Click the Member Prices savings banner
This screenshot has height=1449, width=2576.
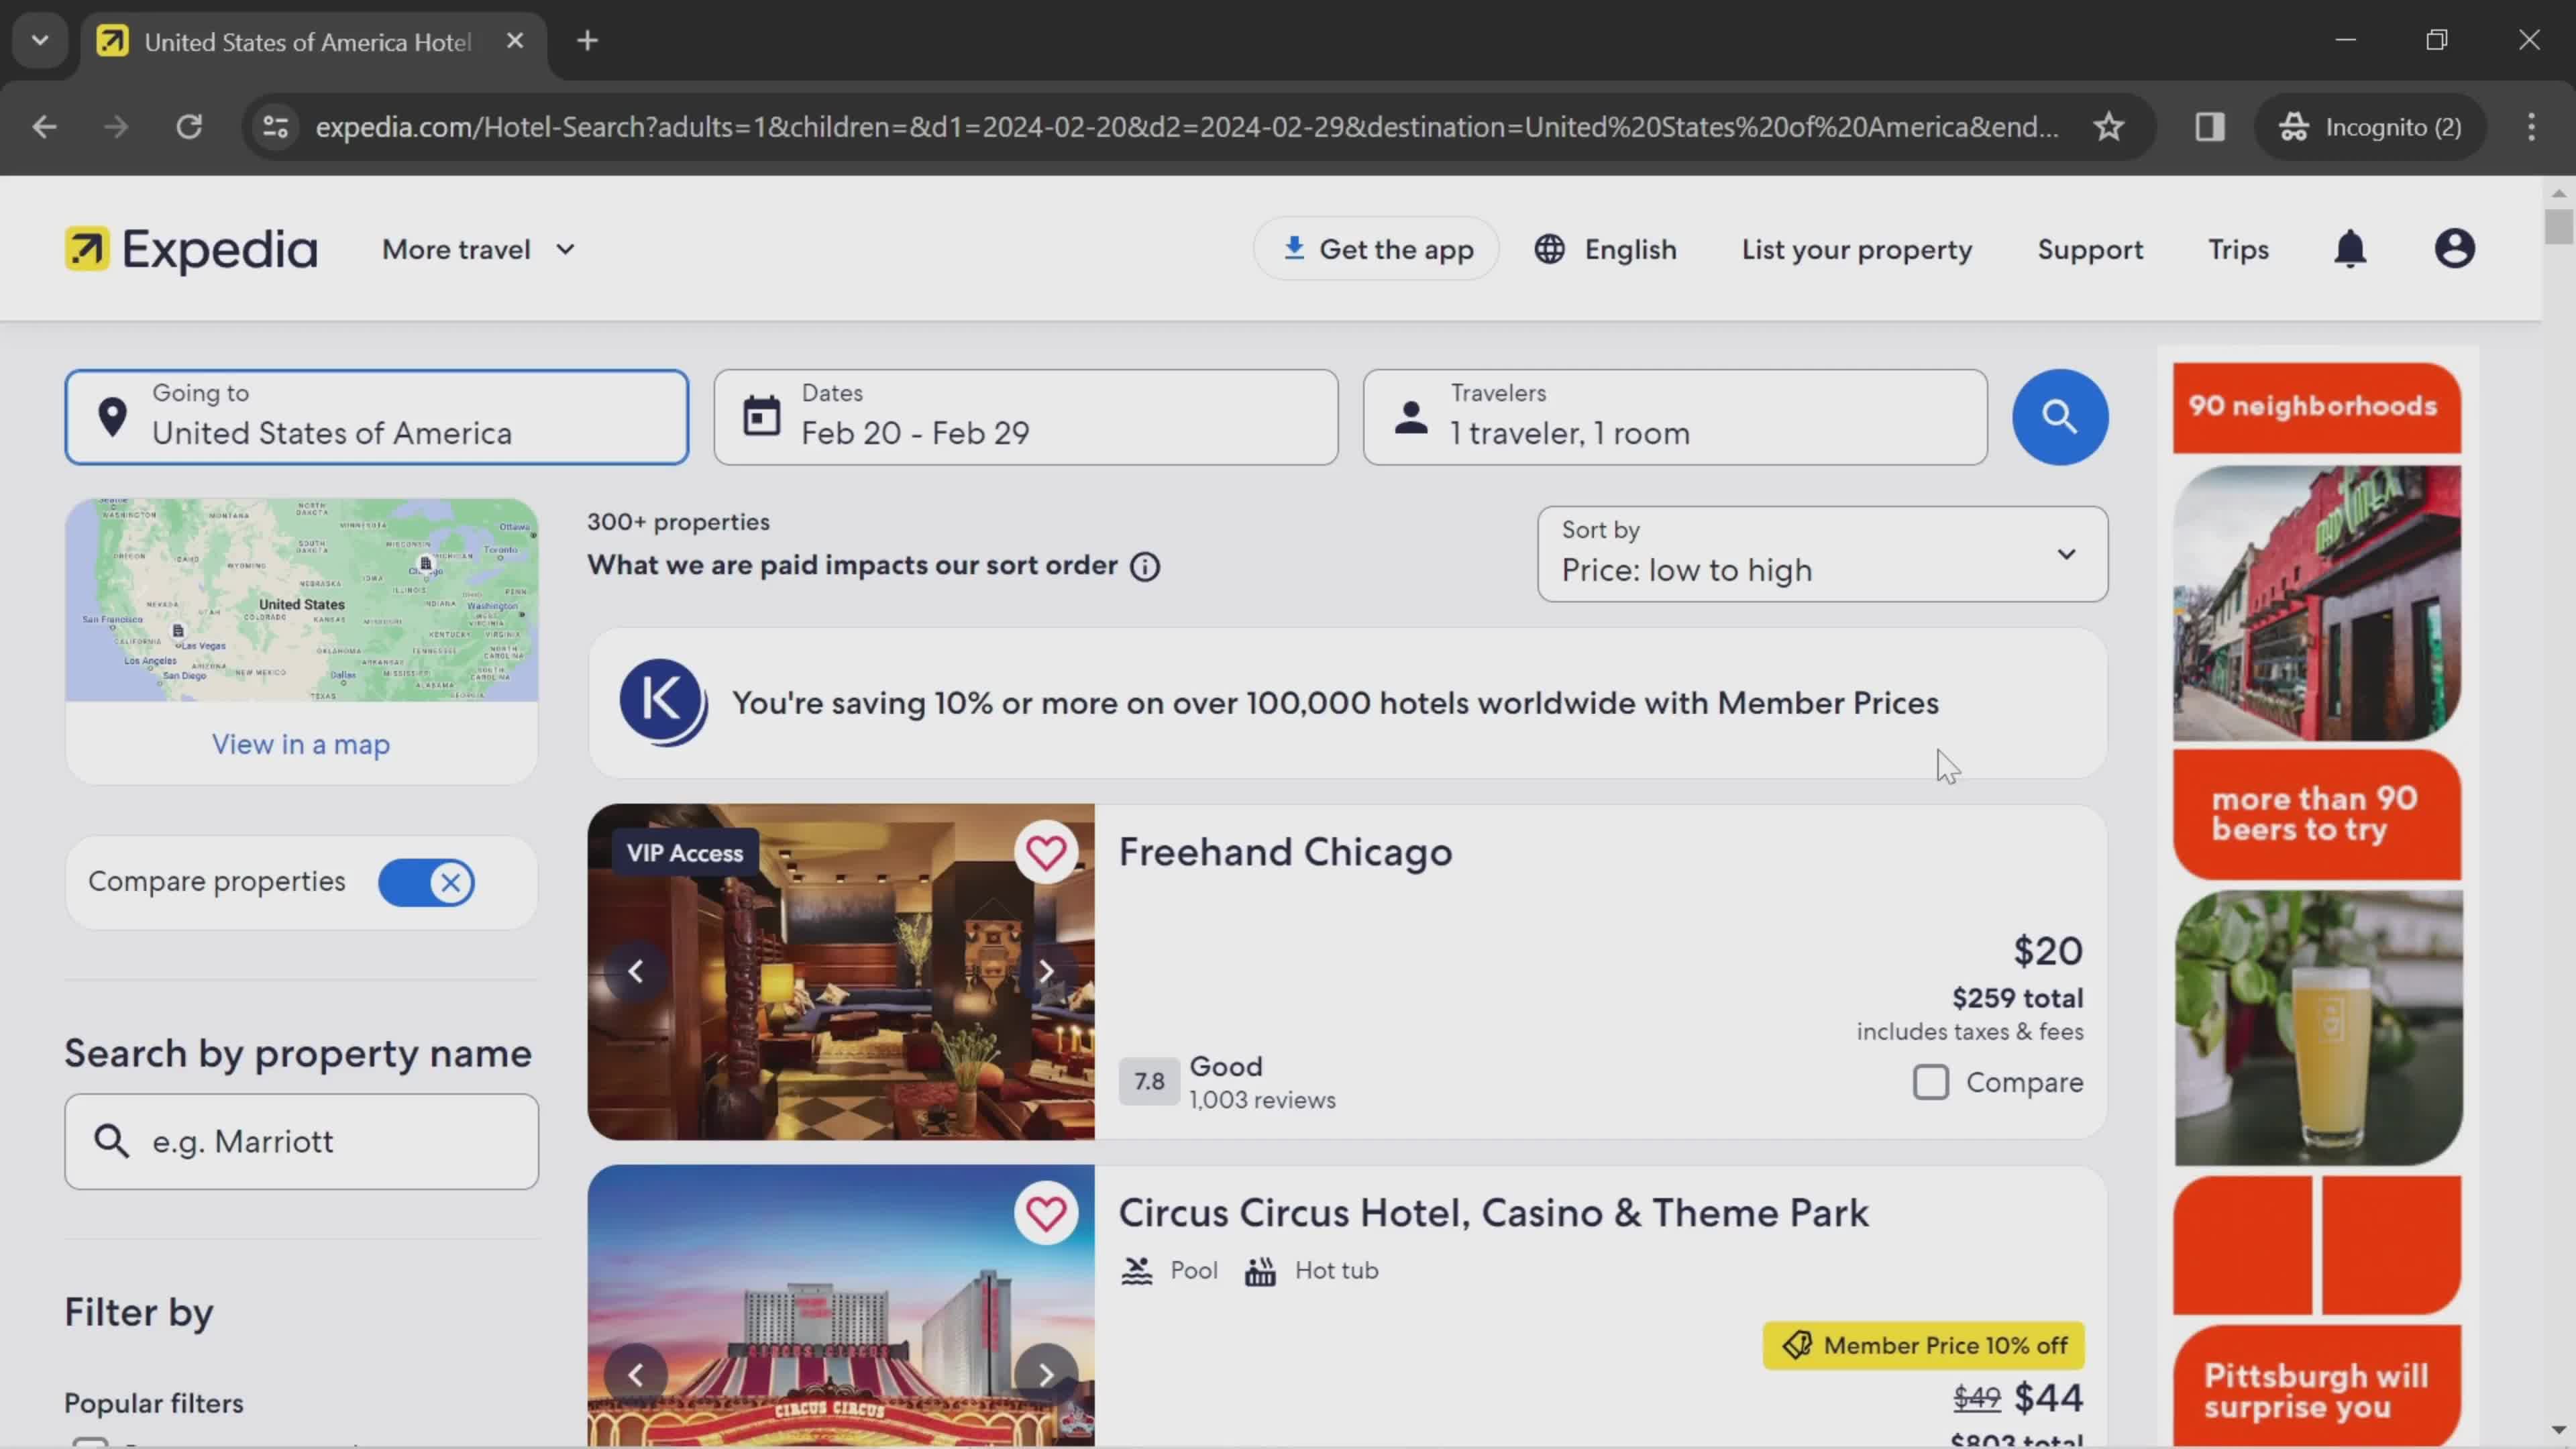pyautogui.click(x=1347, y=703)
